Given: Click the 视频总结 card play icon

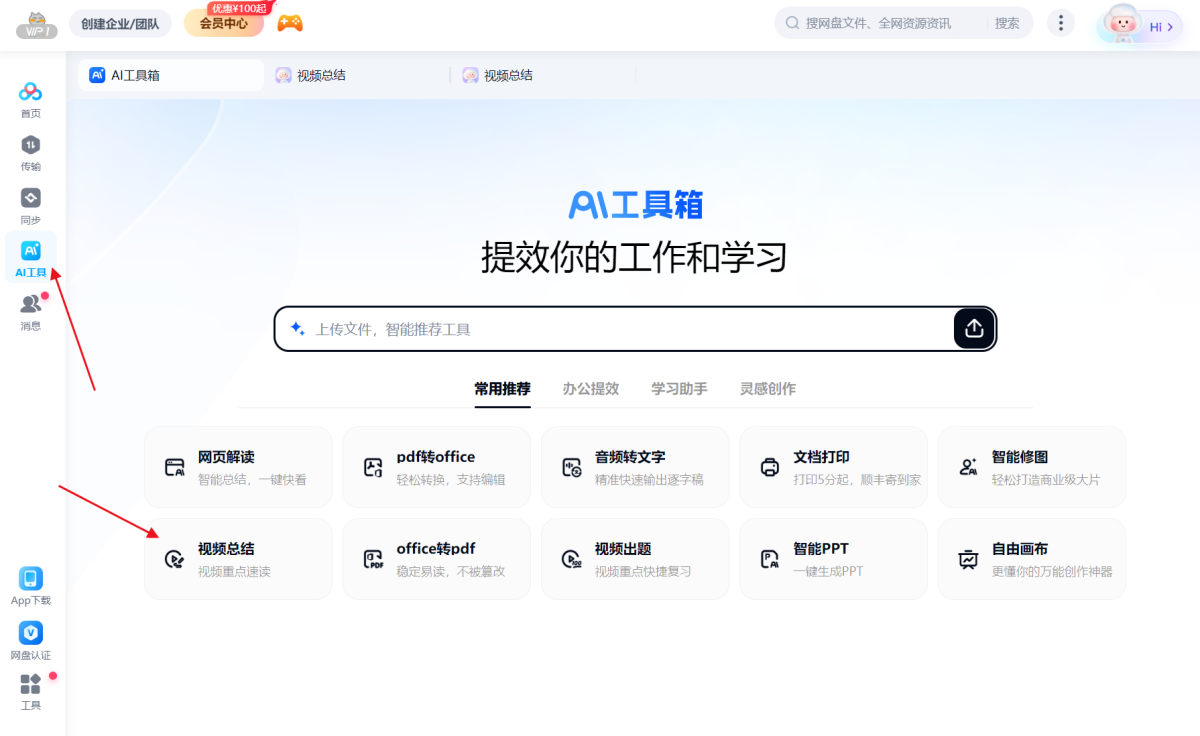Looking at the screenshot, I should [175, 559].
